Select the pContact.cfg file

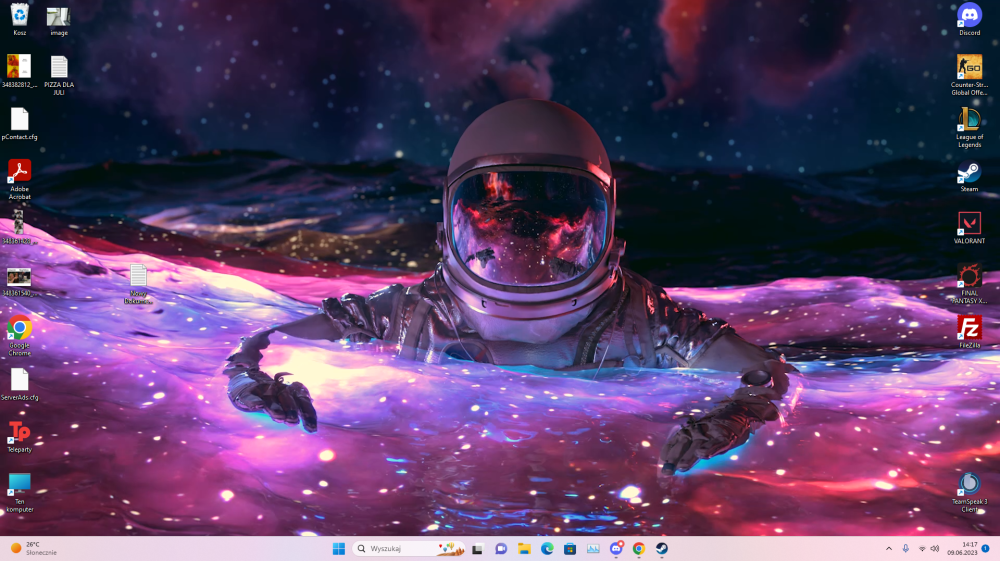(x=19, y=124)
